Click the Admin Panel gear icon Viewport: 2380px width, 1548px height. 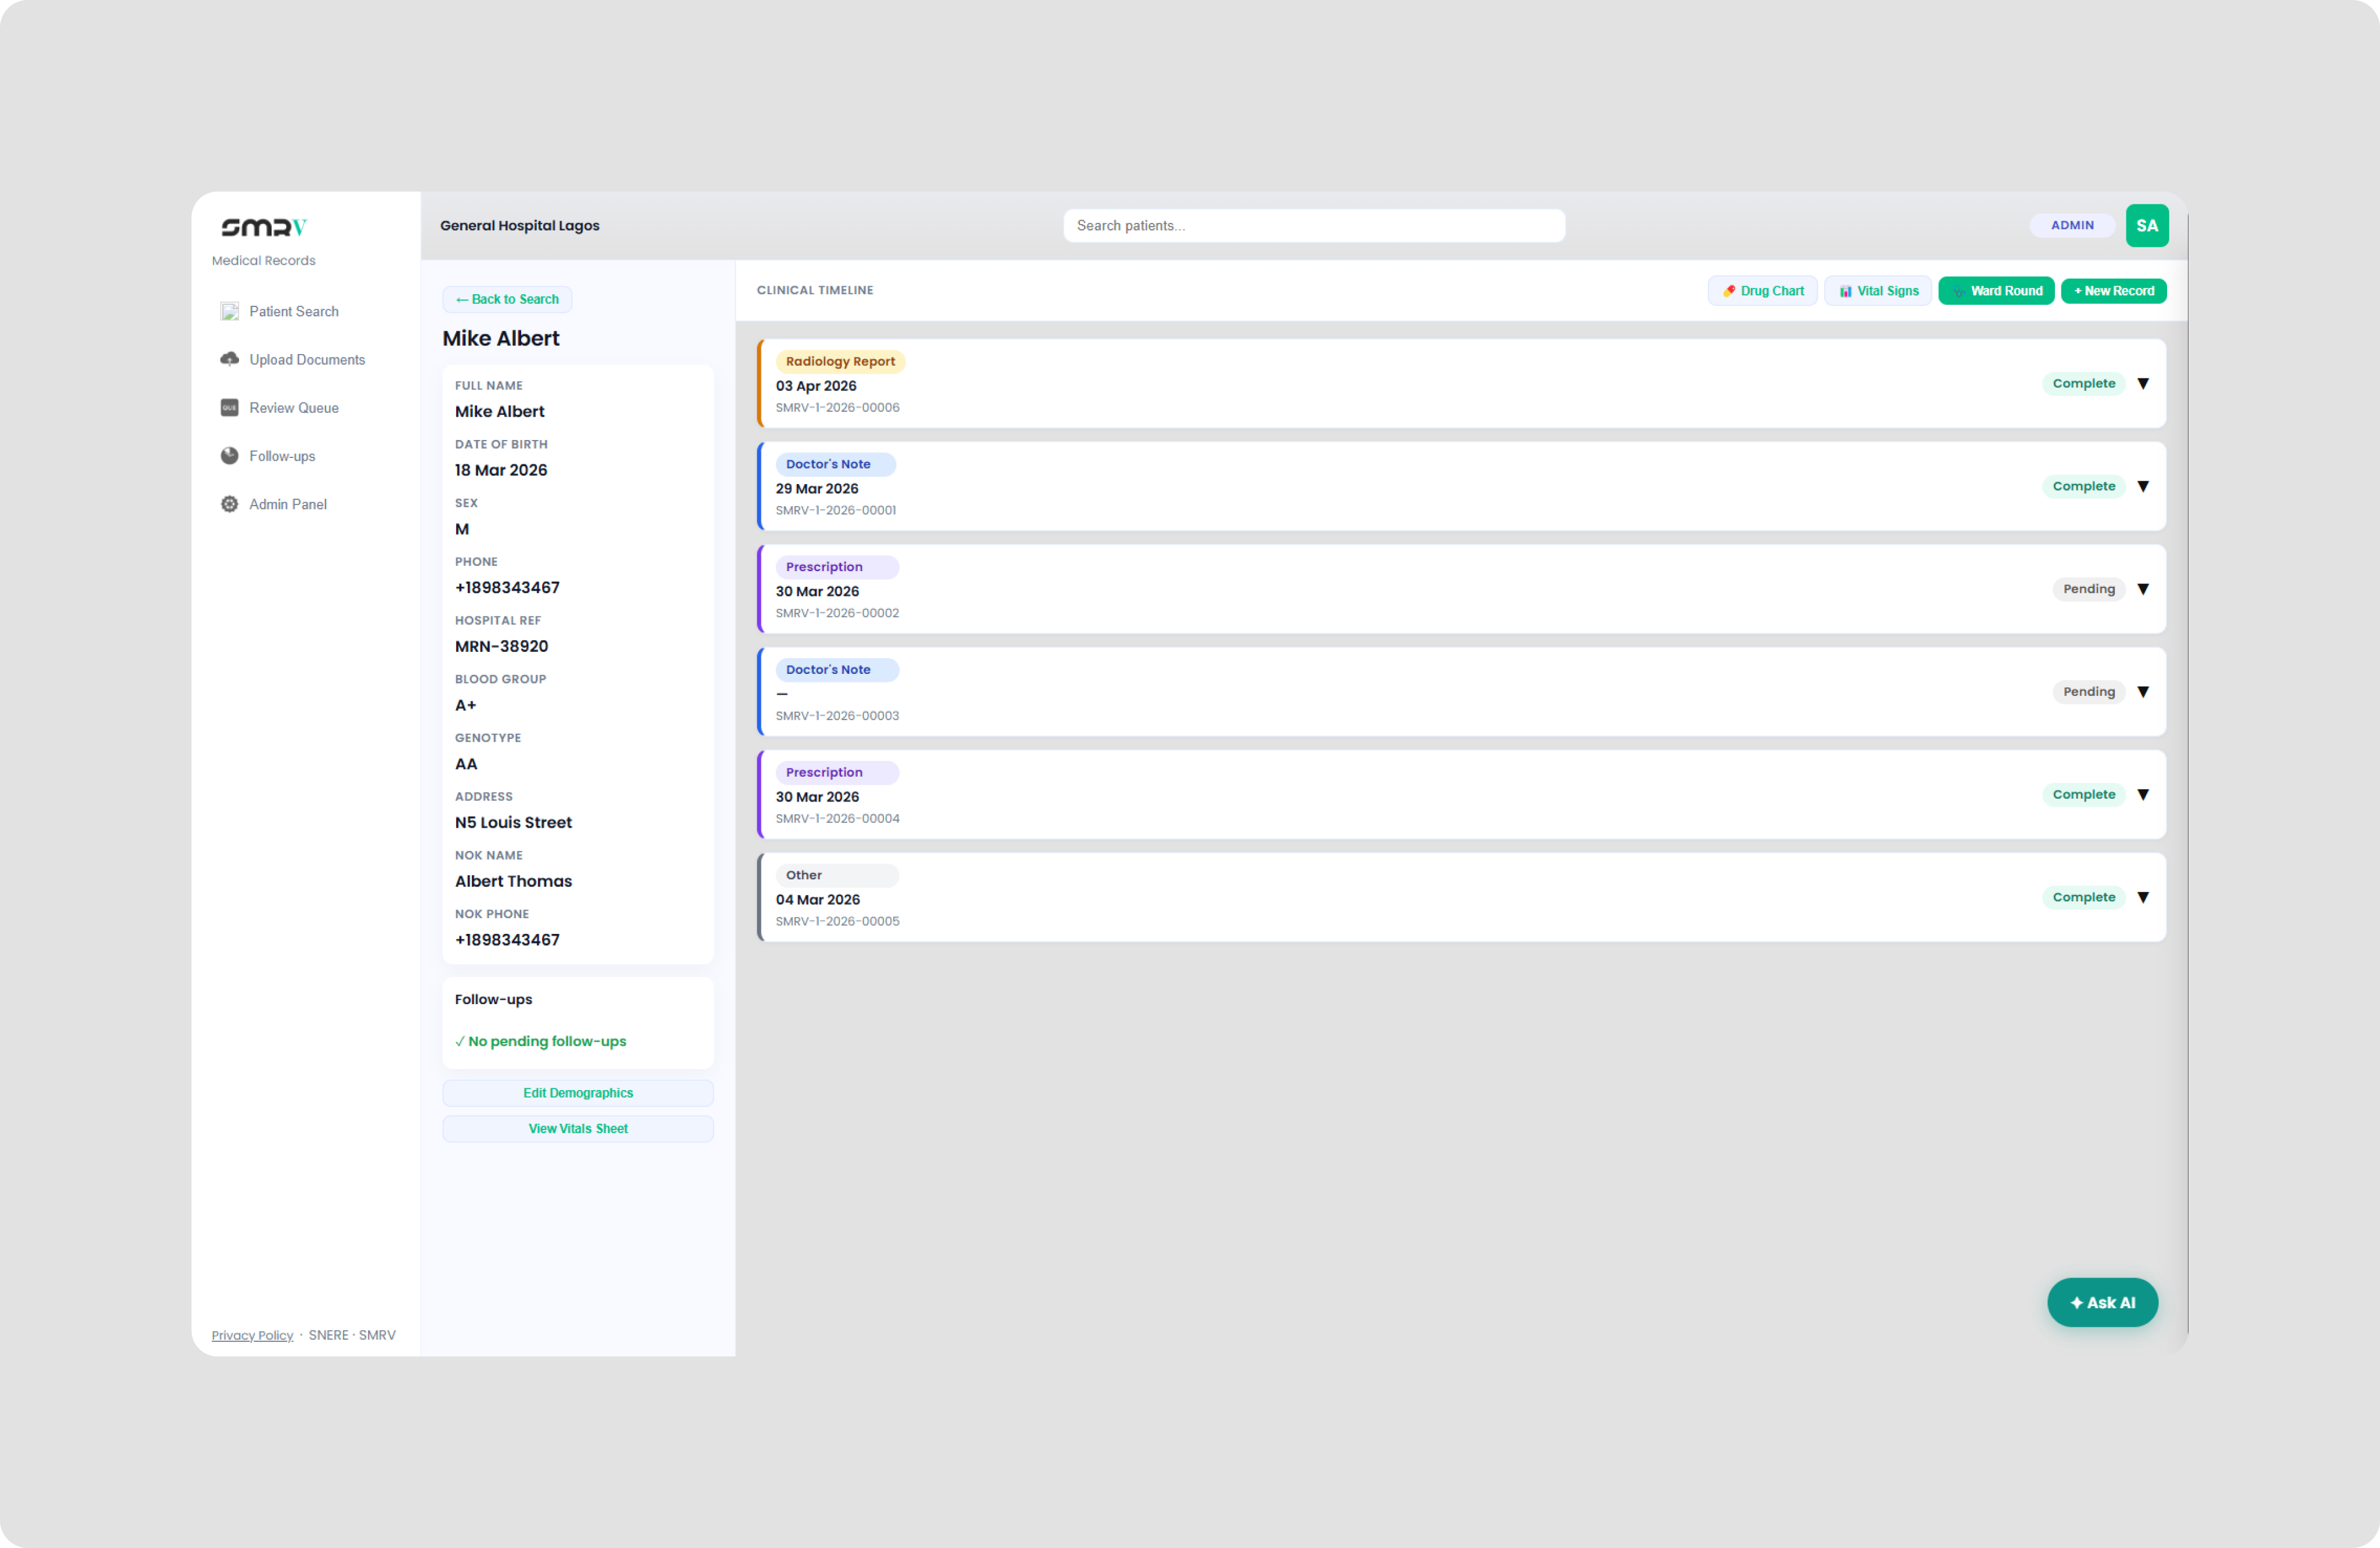click(x=229, y=504)
